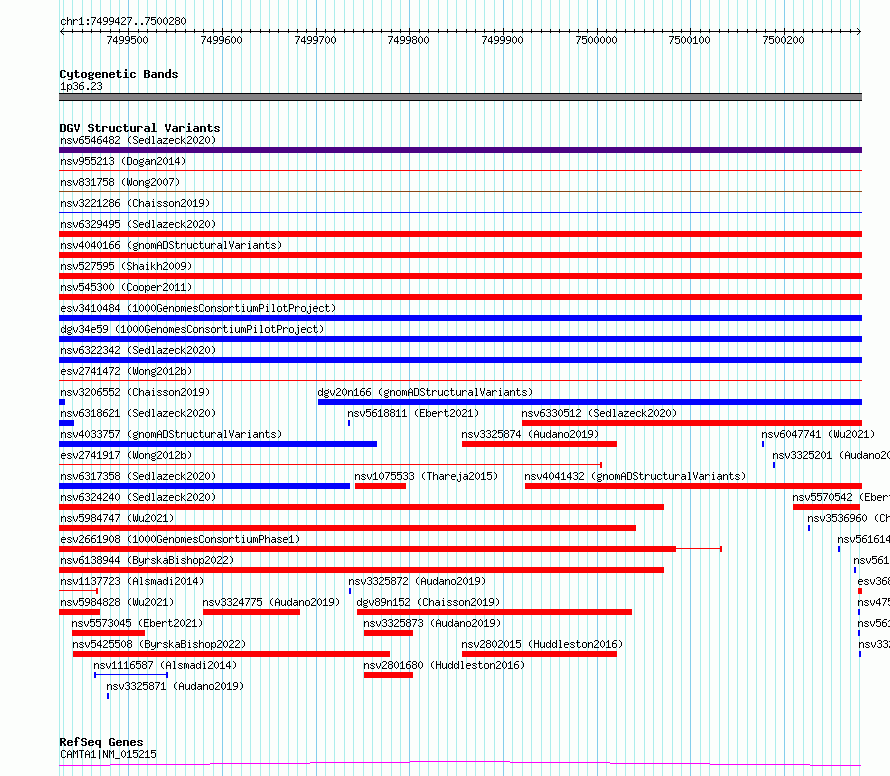
Task: Open the nsv831758 (Wong2007) variant
Action: point(120,182)
